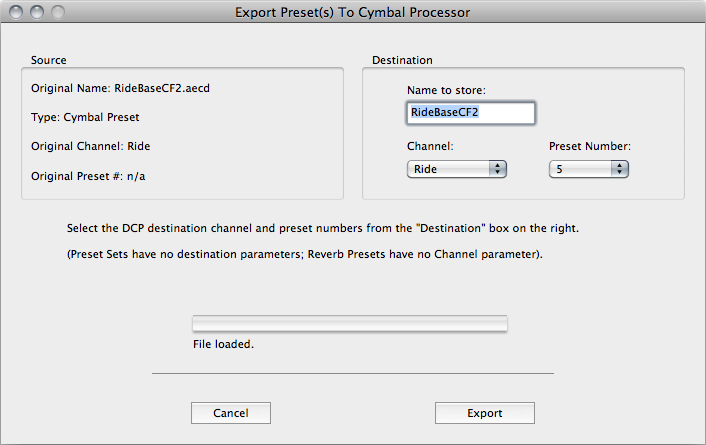Click the Name to store label
Image resolution: width=706 pixels, height=445 pixels.
(x=446, y=90)
